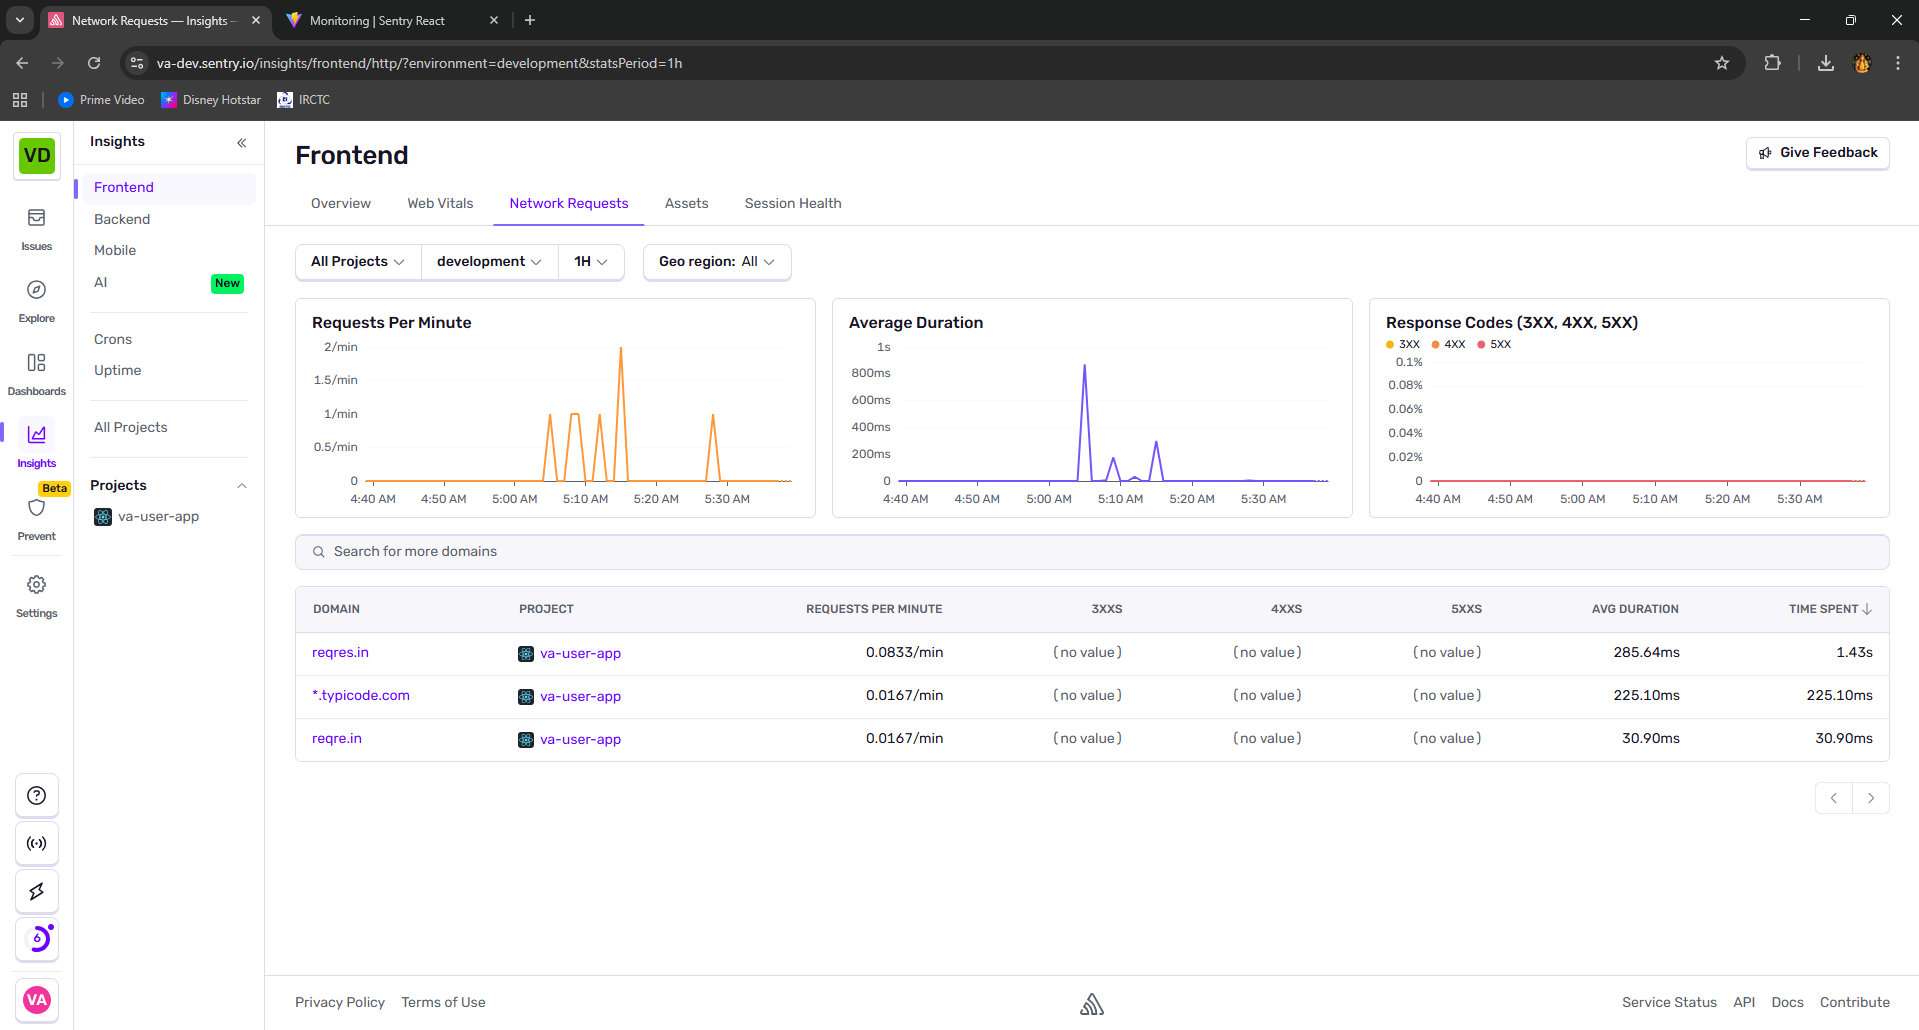
Task: Open Settings gear in sidebar
Action: click(36, 595)
